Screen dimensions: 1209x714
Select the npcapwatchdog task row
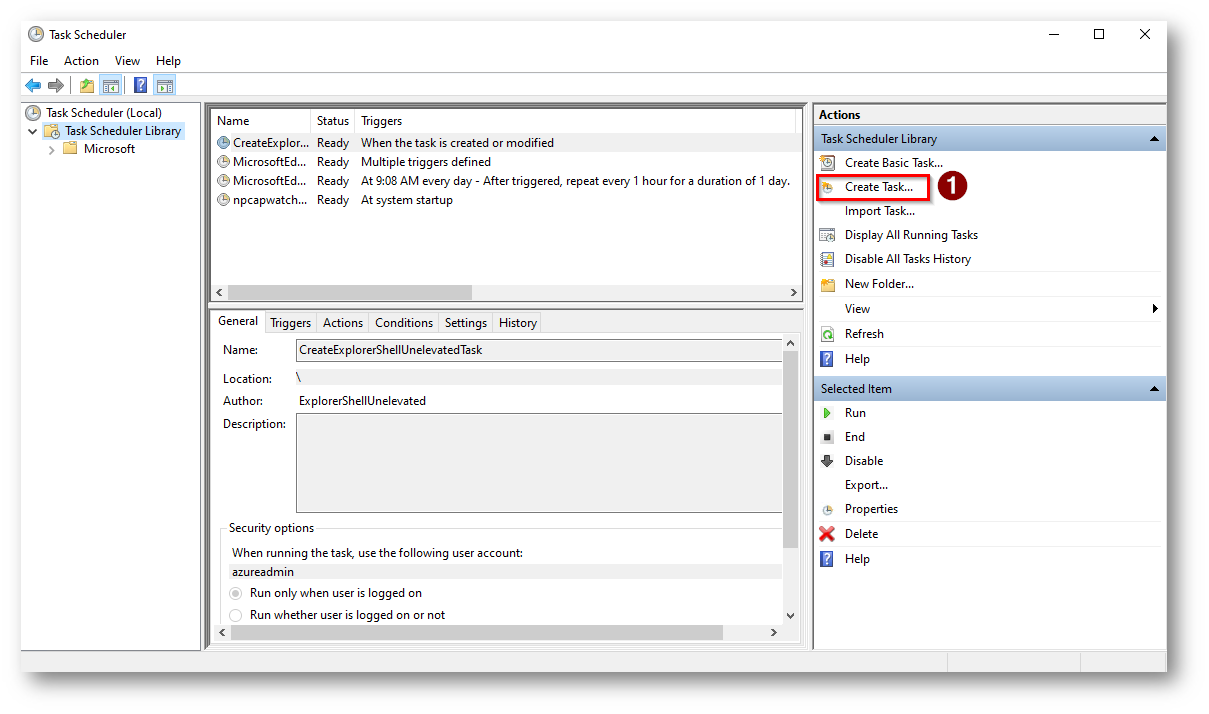click(x=270, y=200)
